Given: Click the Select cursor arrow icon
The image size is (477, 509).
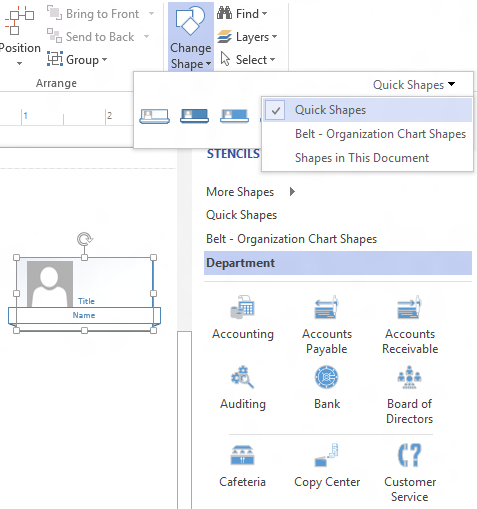Looking at the screenshot, I should click(225, 59).
